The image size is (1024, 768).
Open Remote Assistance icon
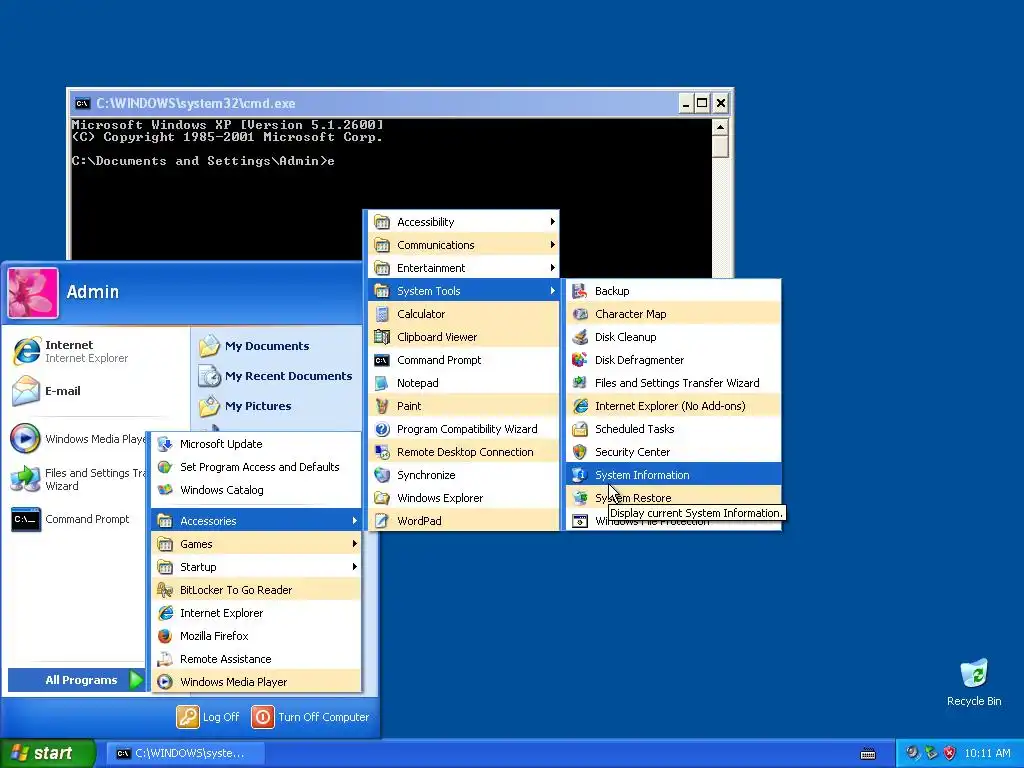pos(165,659)
